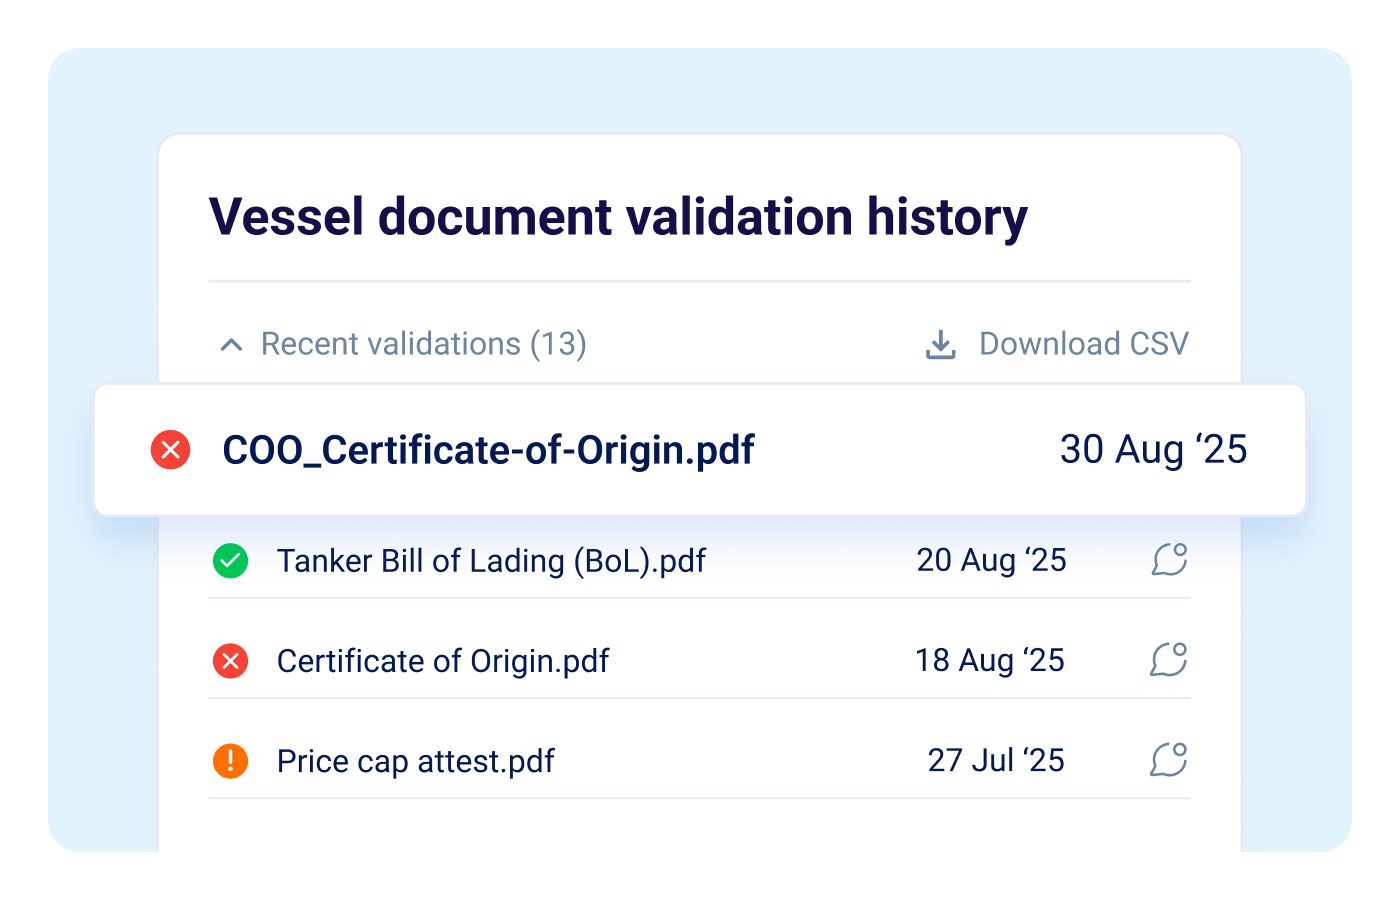The width and height of the screenshot is (1400, 900).
Task: Click the 18 Aug '25 date
Action: (x=989, y=660)
